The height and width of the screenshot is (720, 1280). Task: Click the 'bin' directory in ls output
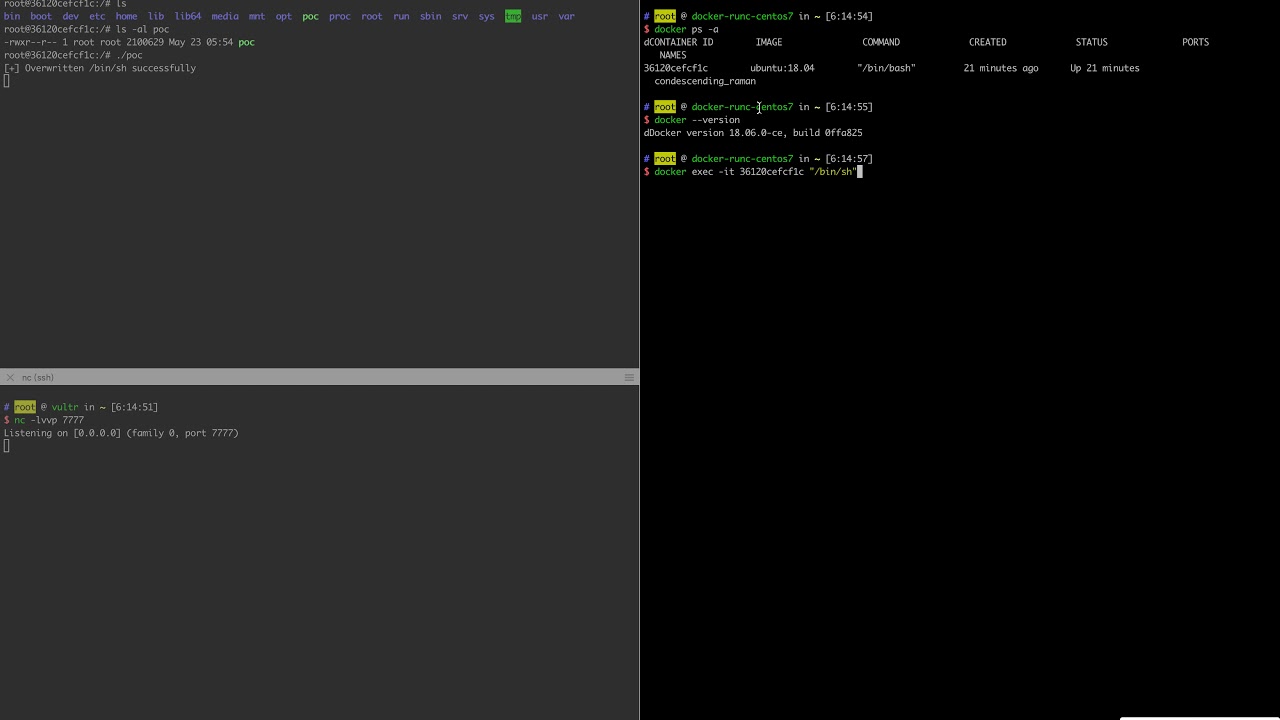point(12,16)
